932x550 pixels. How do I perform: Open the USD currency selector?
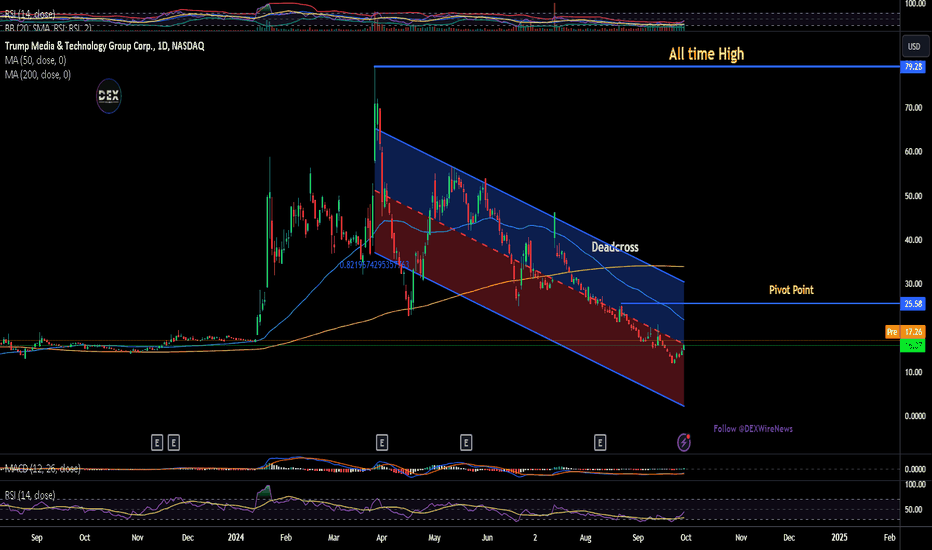pyautogui.click(x=914, y=46)
